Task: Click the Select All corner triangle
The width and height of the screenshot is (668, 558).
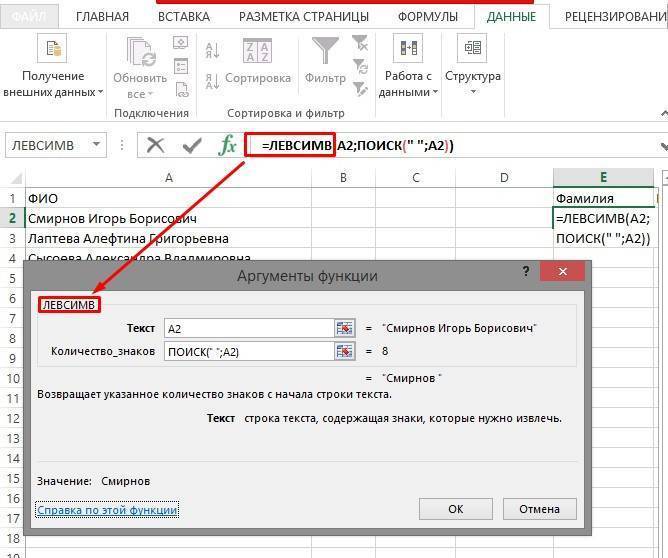Action: tap(16, 178)
